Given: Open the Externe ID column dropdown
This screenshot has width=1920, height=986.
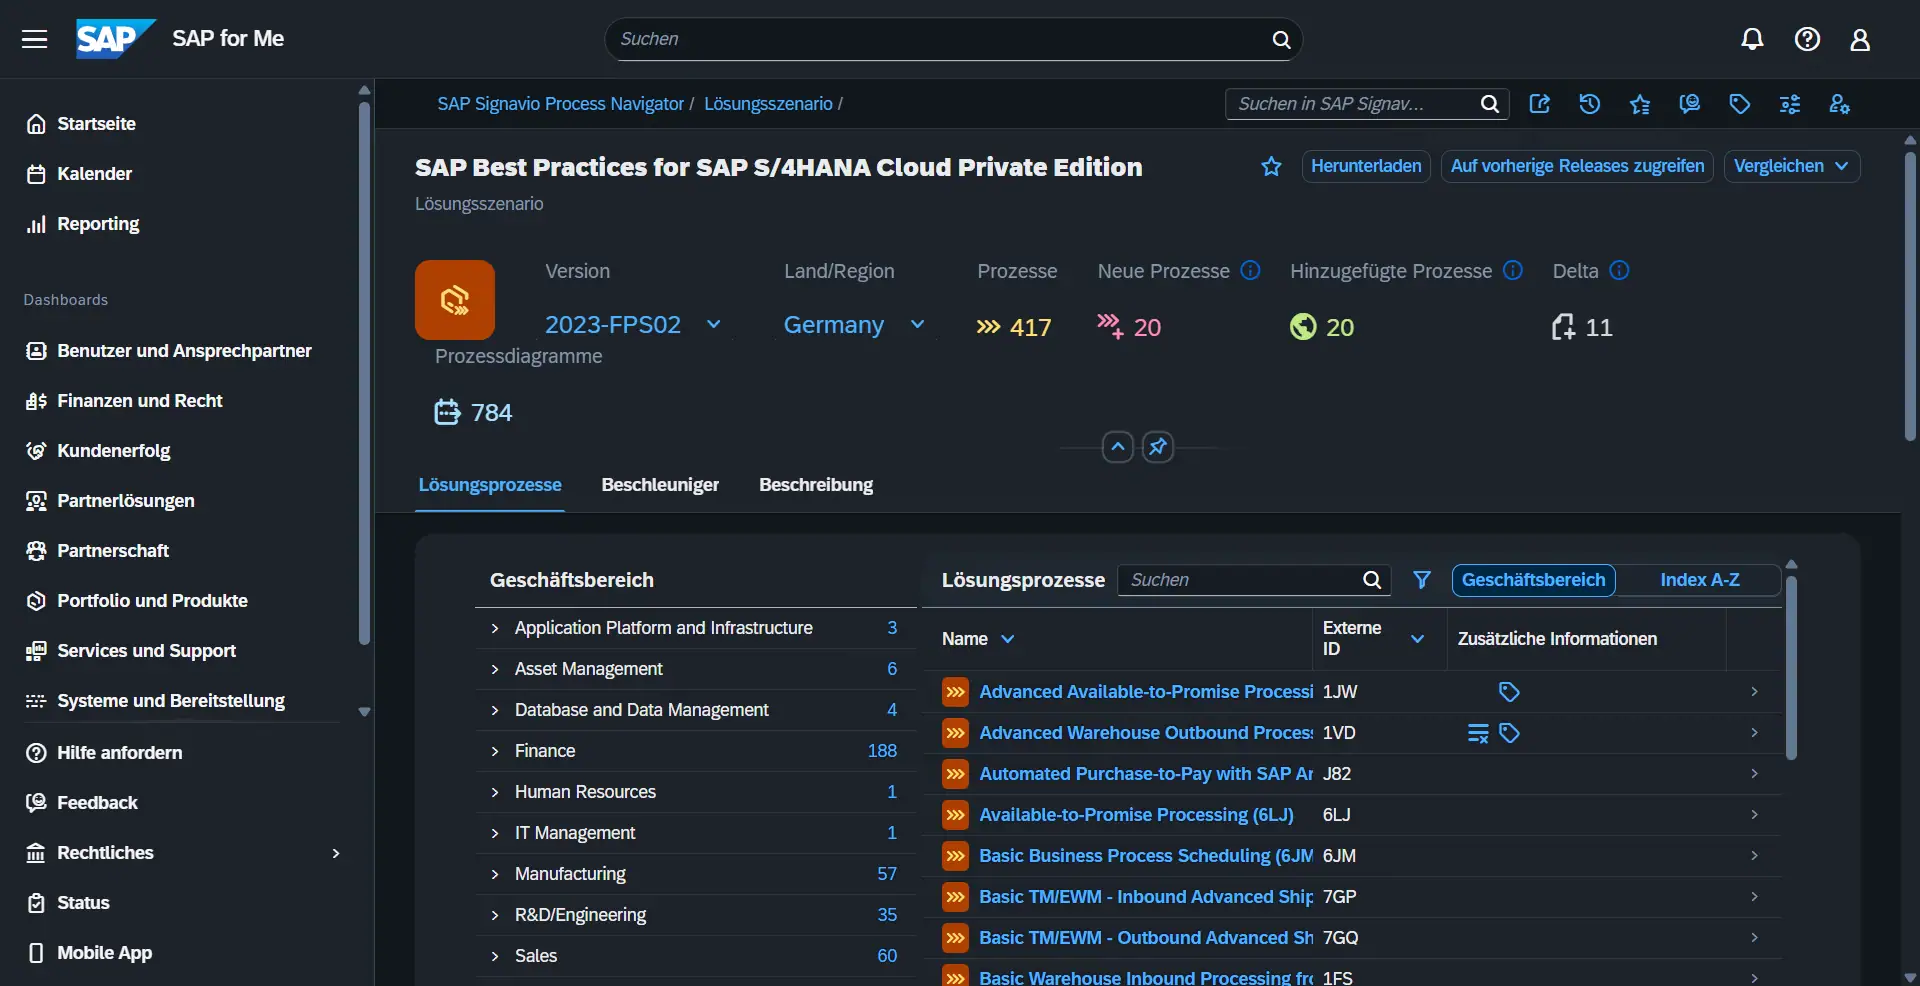Looking at the screenshot, I should click(x=1417, y=639).
